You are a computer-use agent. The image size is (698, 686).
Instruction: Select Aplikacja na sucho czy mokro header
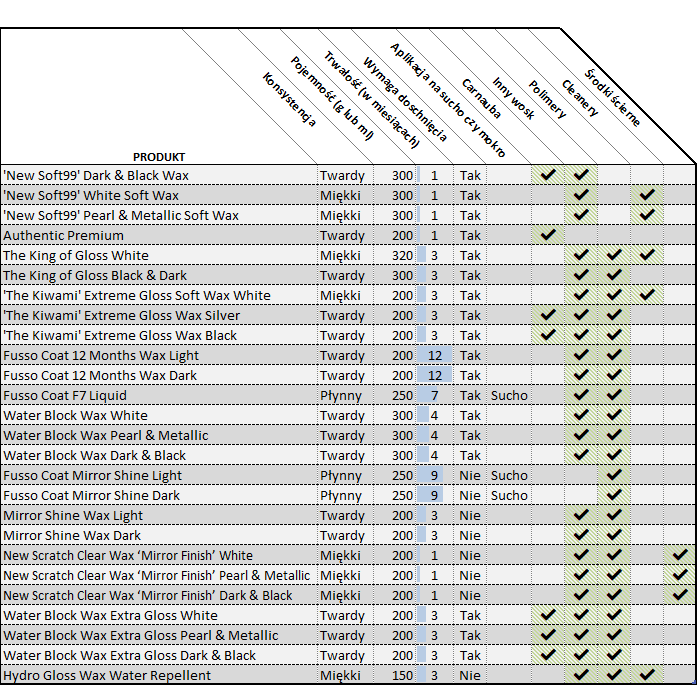pos(448,101)
